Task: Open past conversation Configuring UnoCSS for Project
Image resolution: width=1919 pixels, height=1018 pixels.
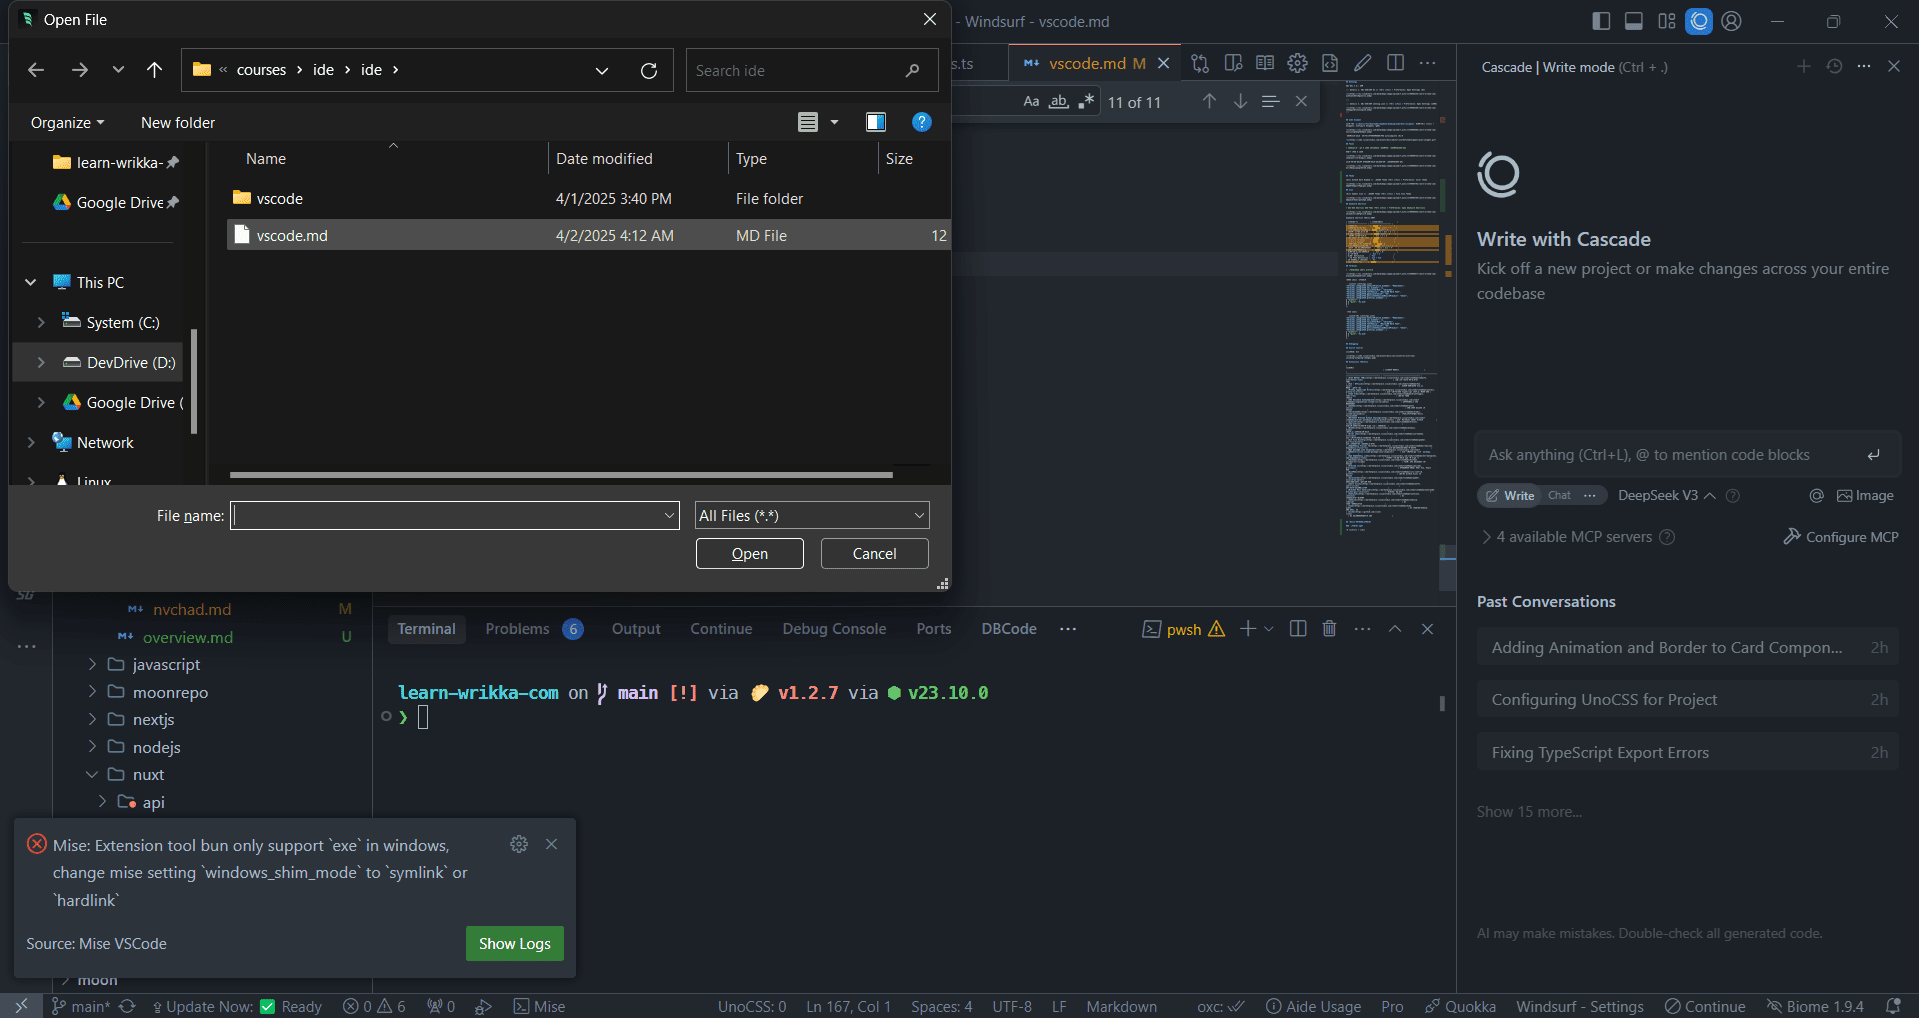Action: [1687, 699]
